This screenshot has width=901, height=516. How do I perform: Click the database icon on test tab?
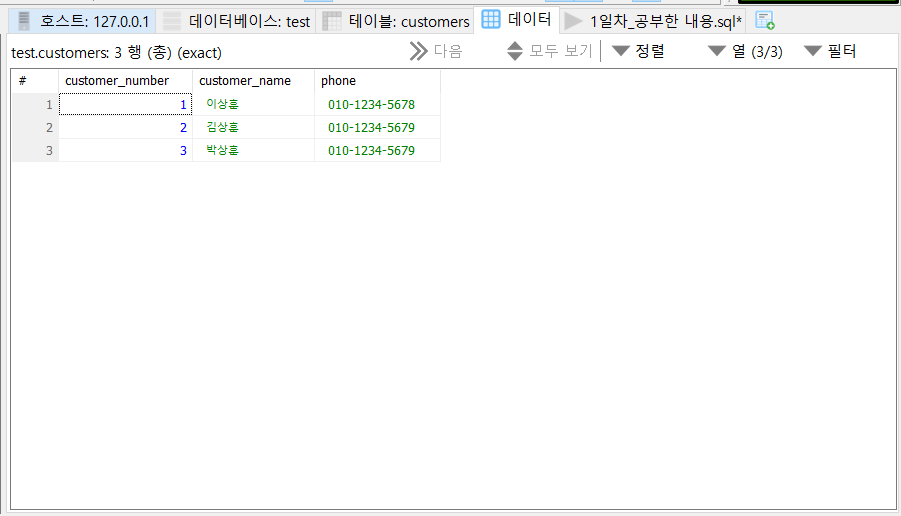pos(172,21)
